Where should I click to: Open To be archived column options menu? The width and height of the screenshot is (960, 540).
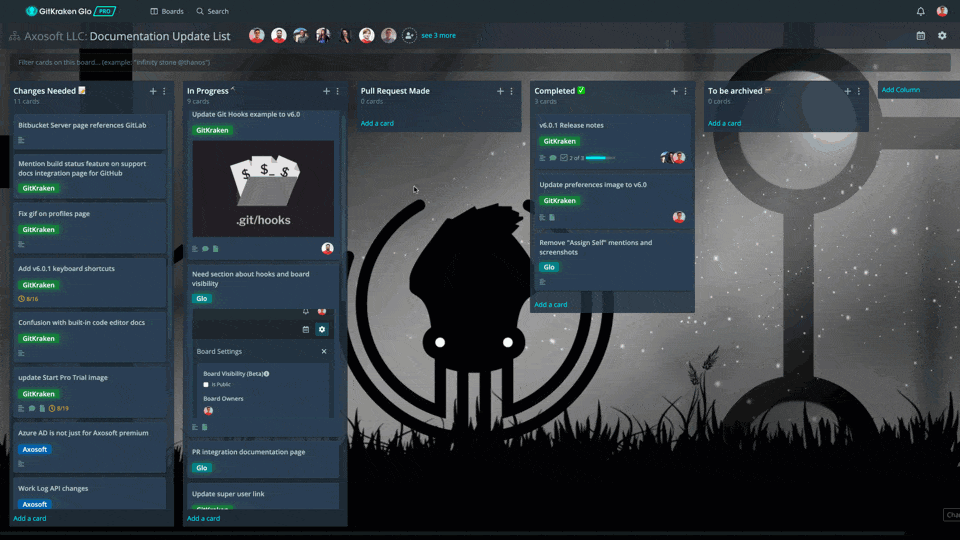(858, 91)
